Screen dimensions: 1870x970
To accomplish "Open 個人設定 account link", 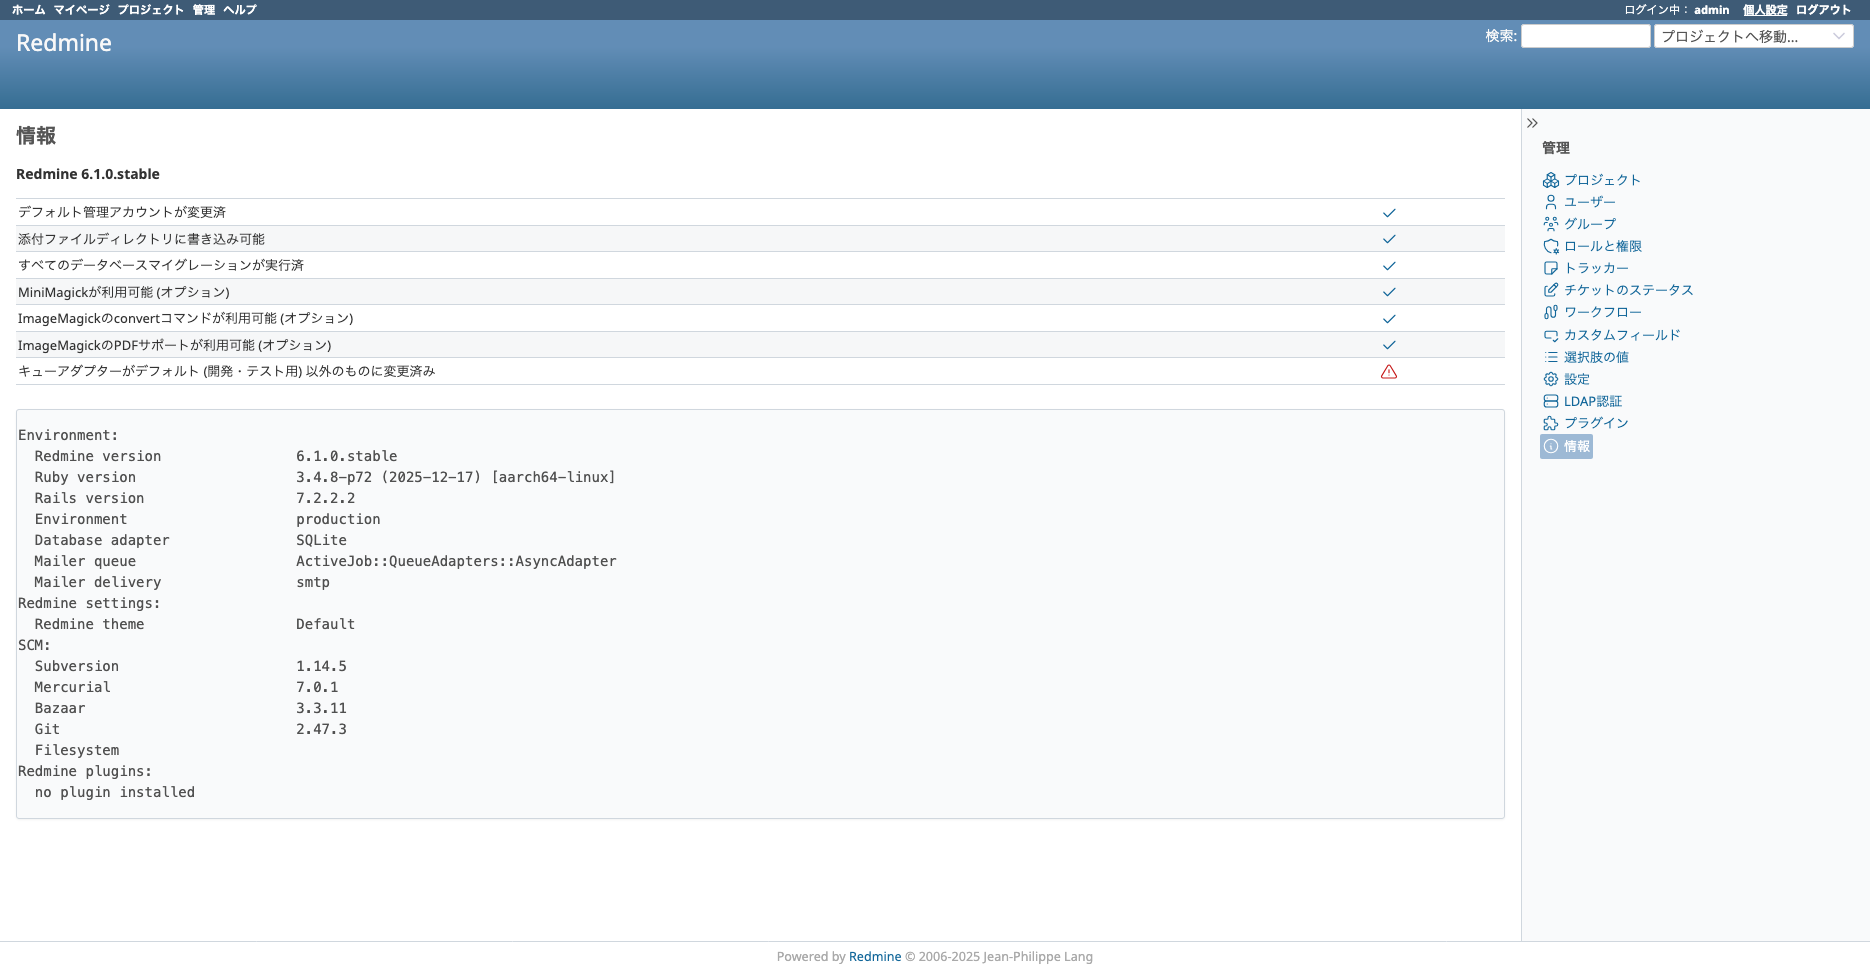I will (1765, 10).
